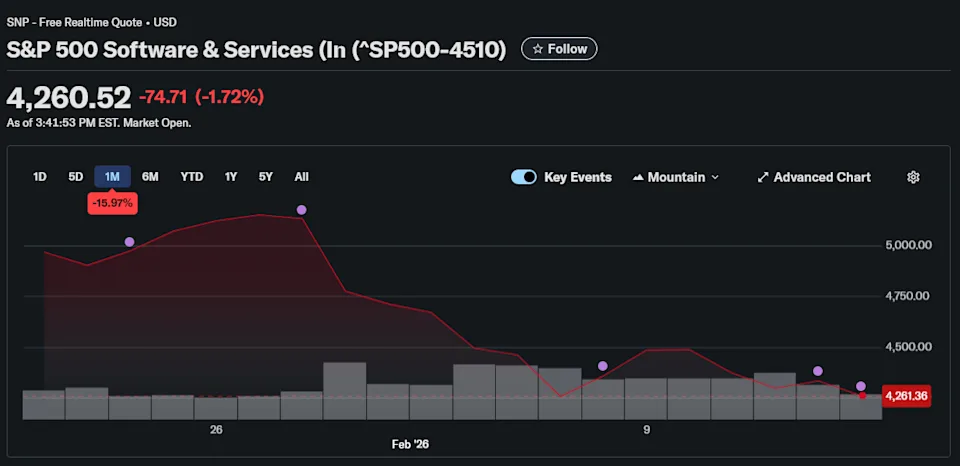Click the mountain icon beside chart type
This screenshot has width=960, height=466.
pyautogui.click(x=638, y=177)
